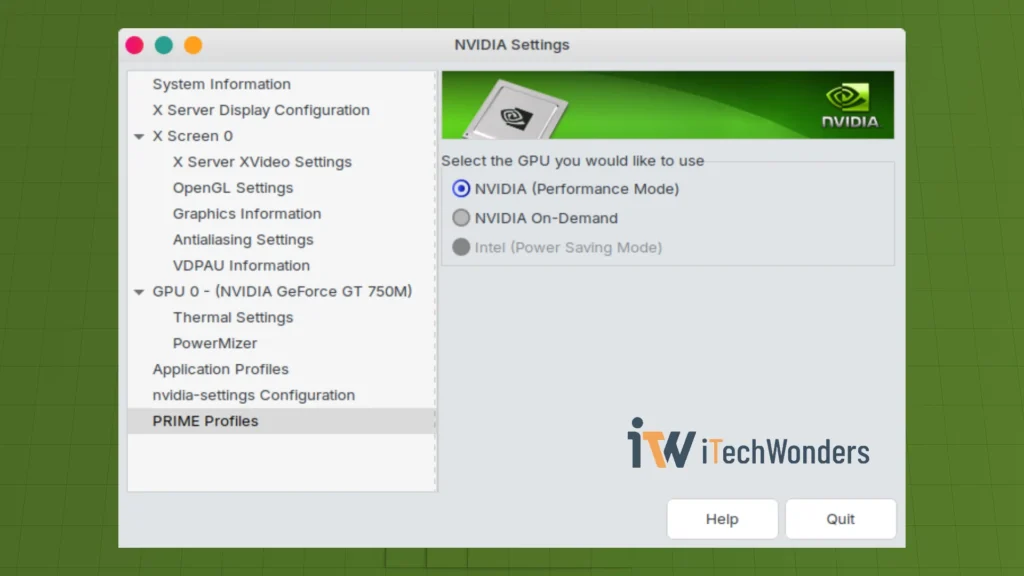1024x576 pixels.
Task: Open the System Information page
Action: (220, 84)
